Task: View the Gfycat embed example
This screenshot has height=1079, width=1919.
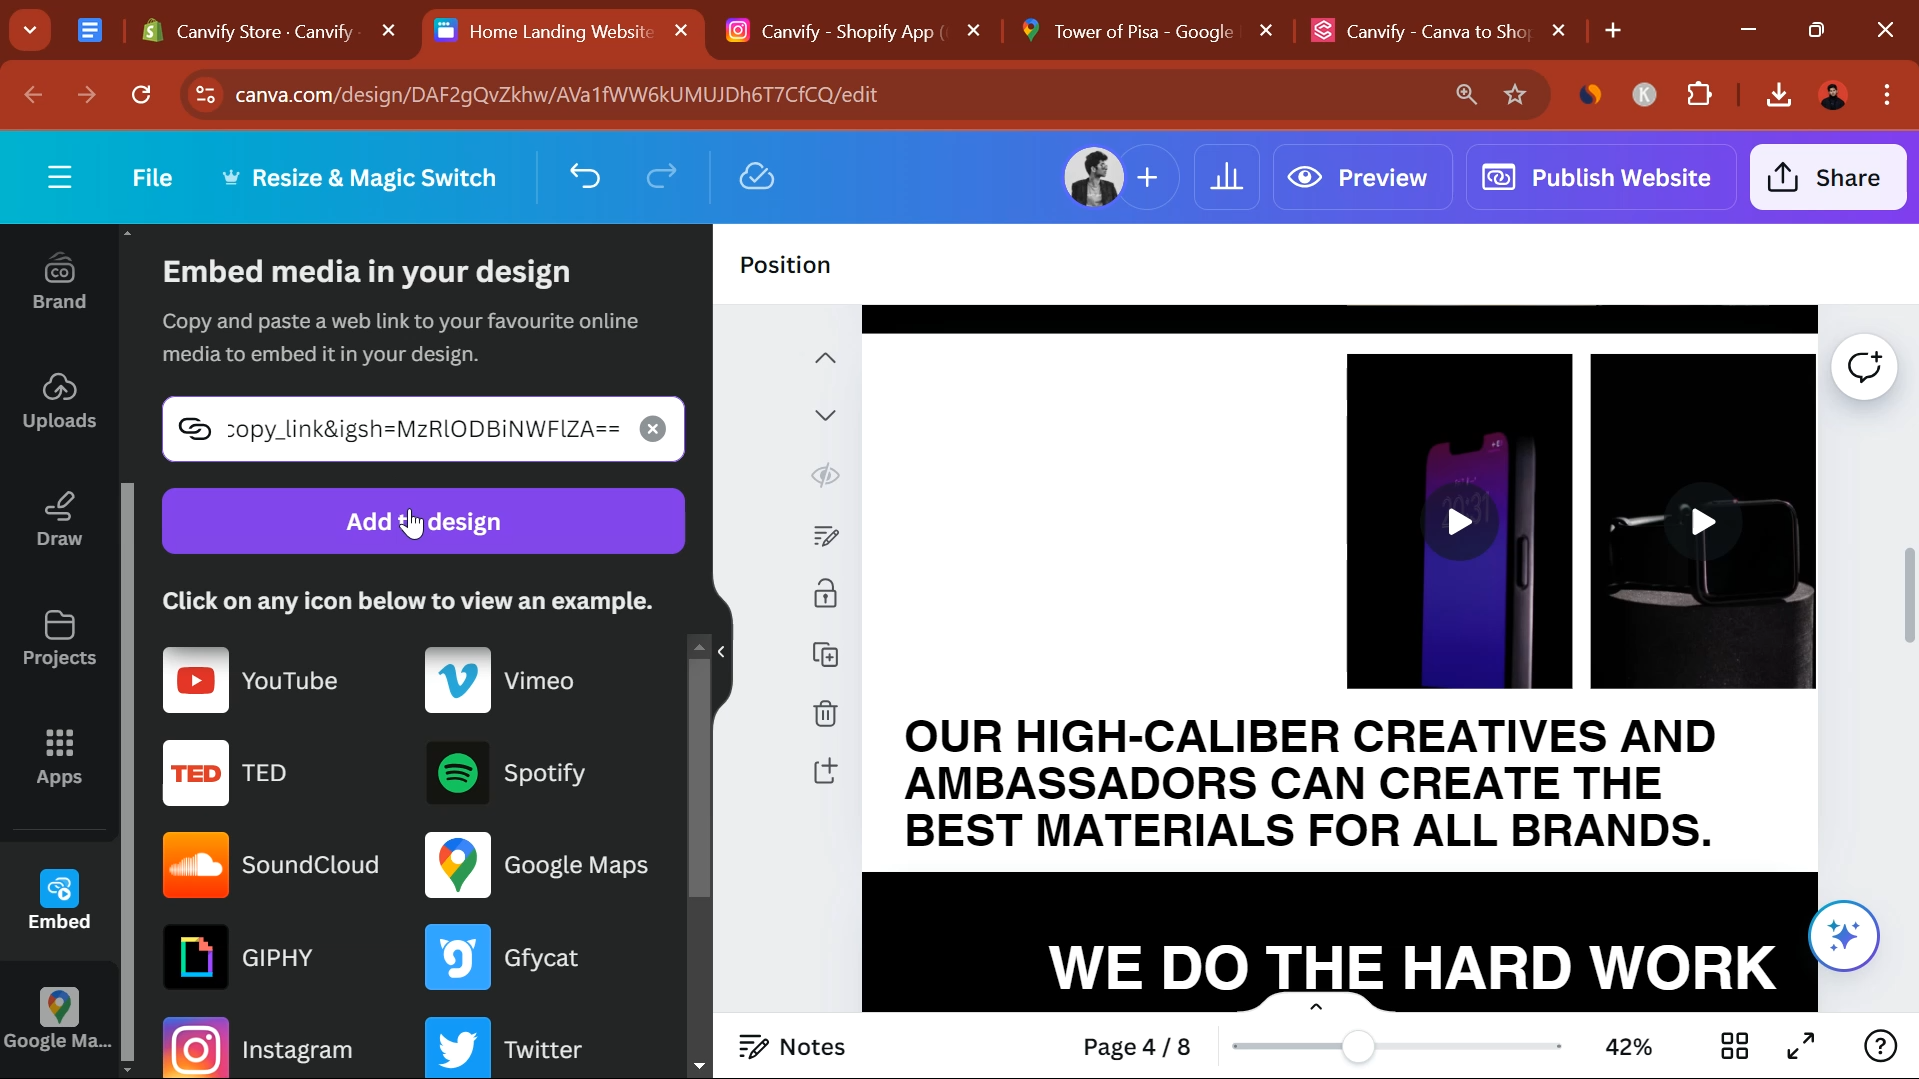Action: [501, 958]
